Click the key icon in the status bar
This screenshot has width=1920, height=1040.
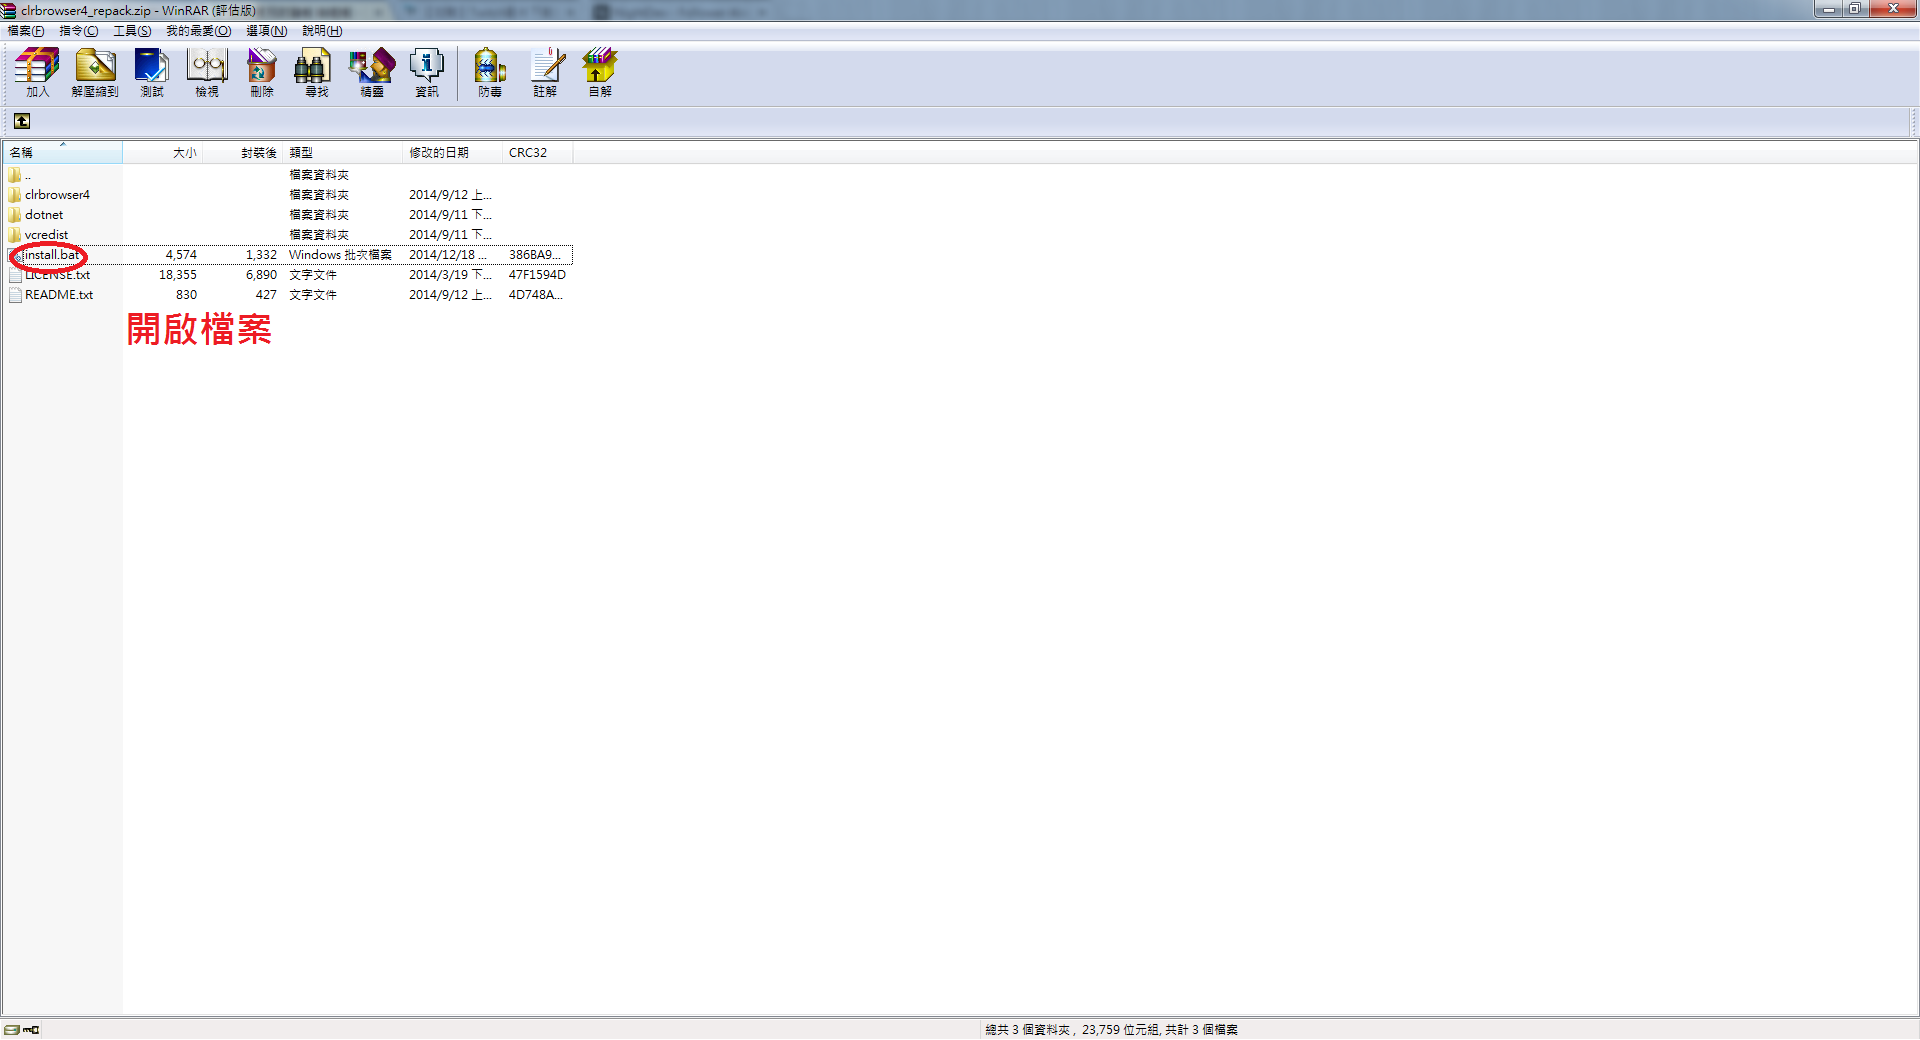point(31,1030)
